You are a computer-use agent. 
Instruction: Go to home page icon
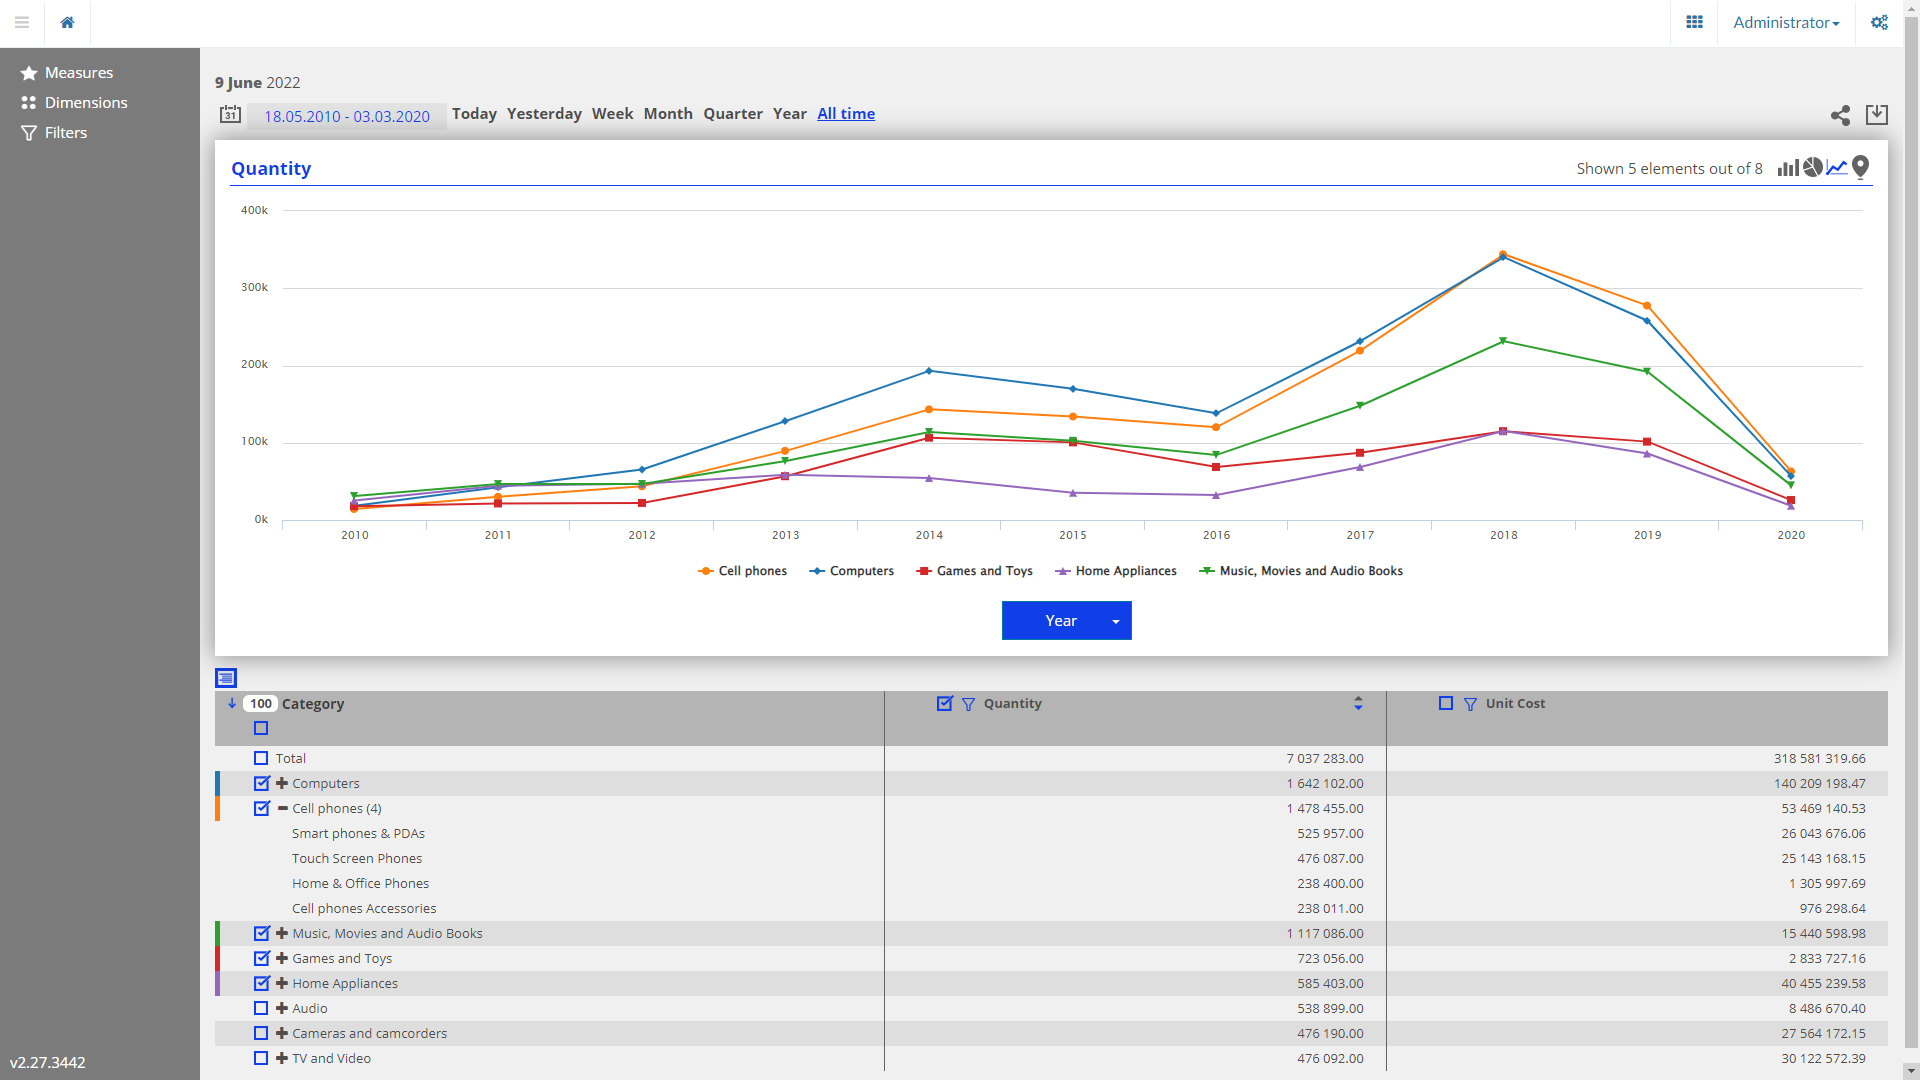(x=67, y=22)
